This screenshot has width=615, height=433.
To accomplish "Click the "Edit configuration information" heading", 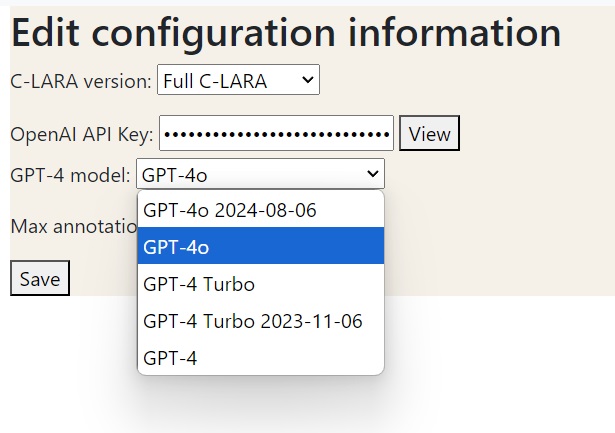I will click(286, 33).
